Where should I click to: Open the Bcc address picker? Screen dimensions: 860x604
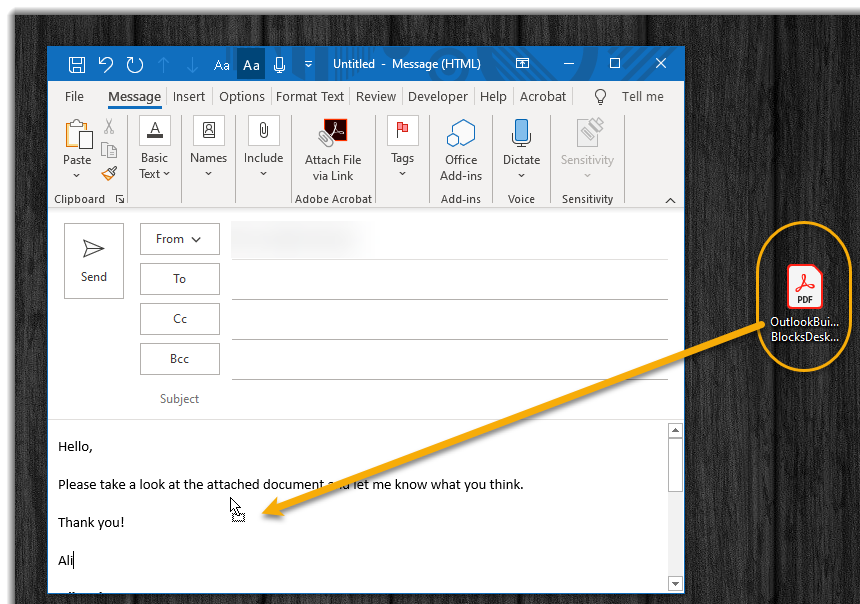tap(179, 359)
